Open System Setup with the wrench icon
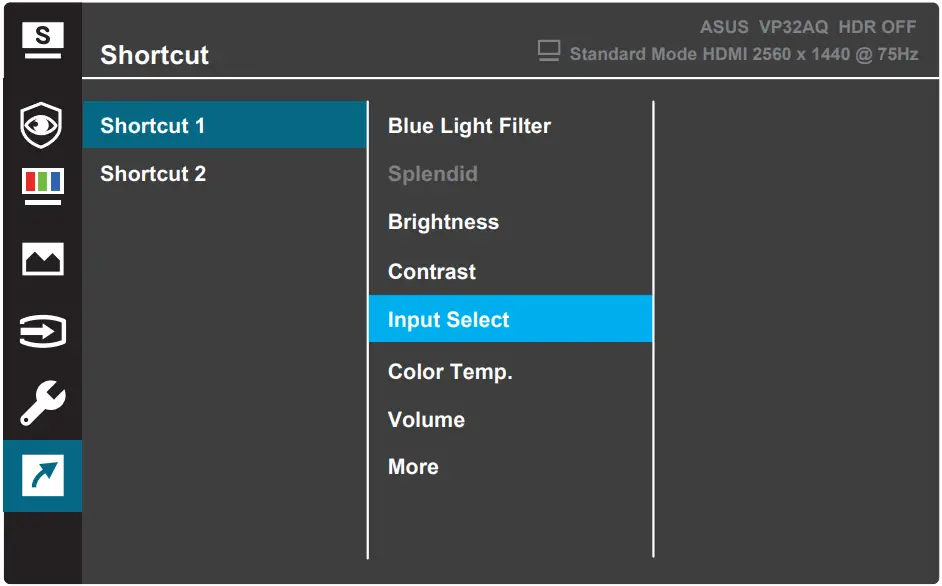This screenshot has height=586, width=942. (x=41, y=404)
